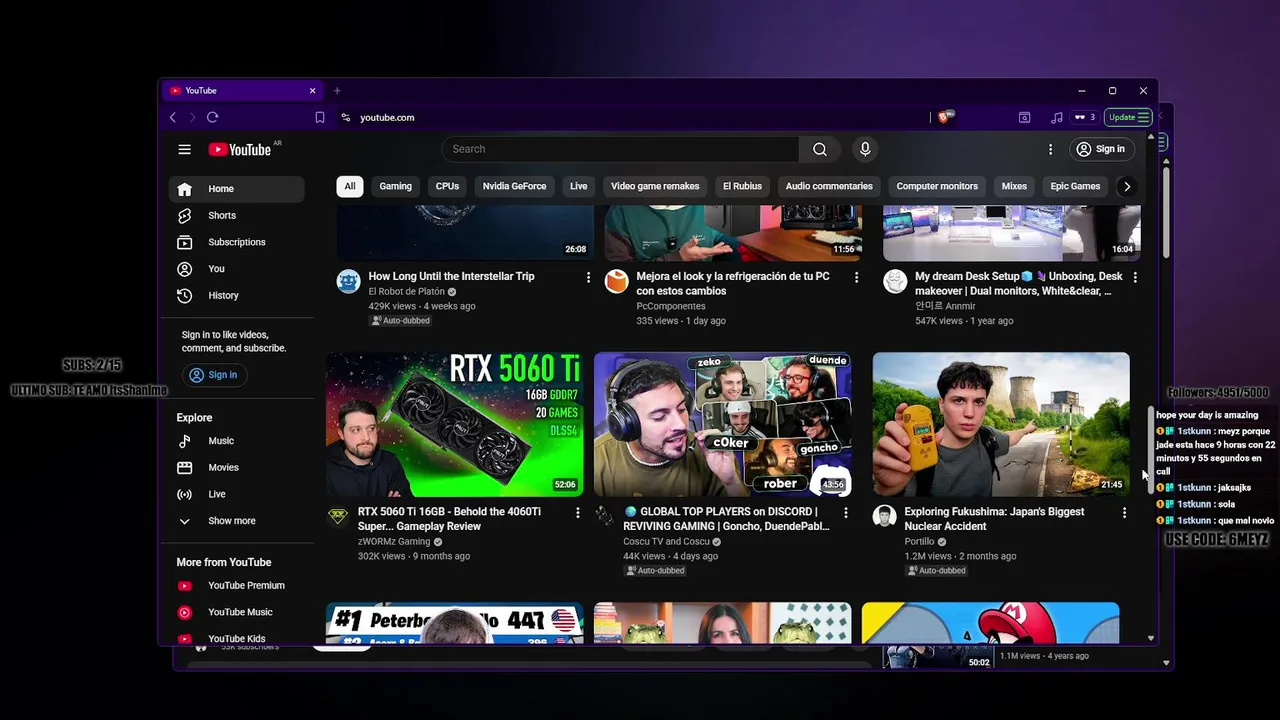The height and width of the screenshot is (720, 1280).
Task: Click the youtube.com address bar
Action: pyautogui.click(x=387, y=117)
